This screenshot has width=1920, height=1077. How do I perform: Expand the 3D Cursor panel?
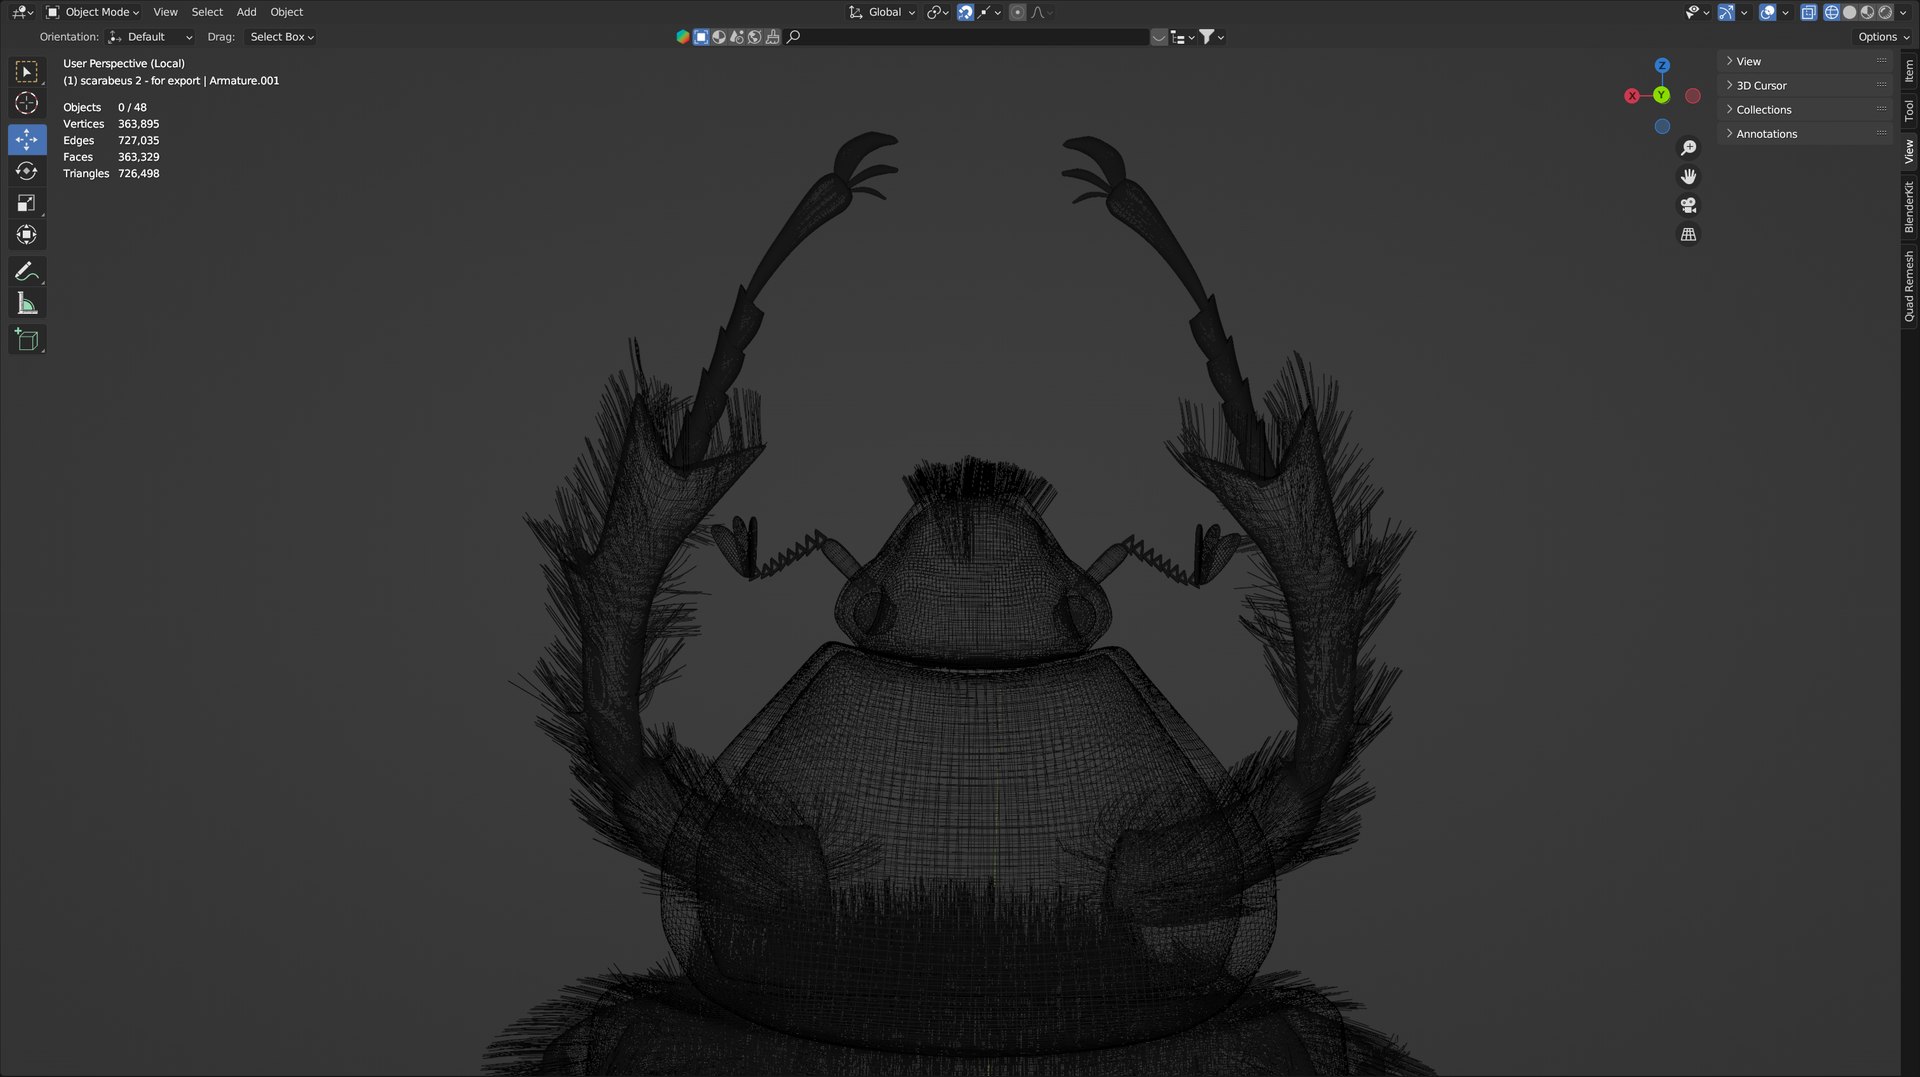coord(1806,86)
